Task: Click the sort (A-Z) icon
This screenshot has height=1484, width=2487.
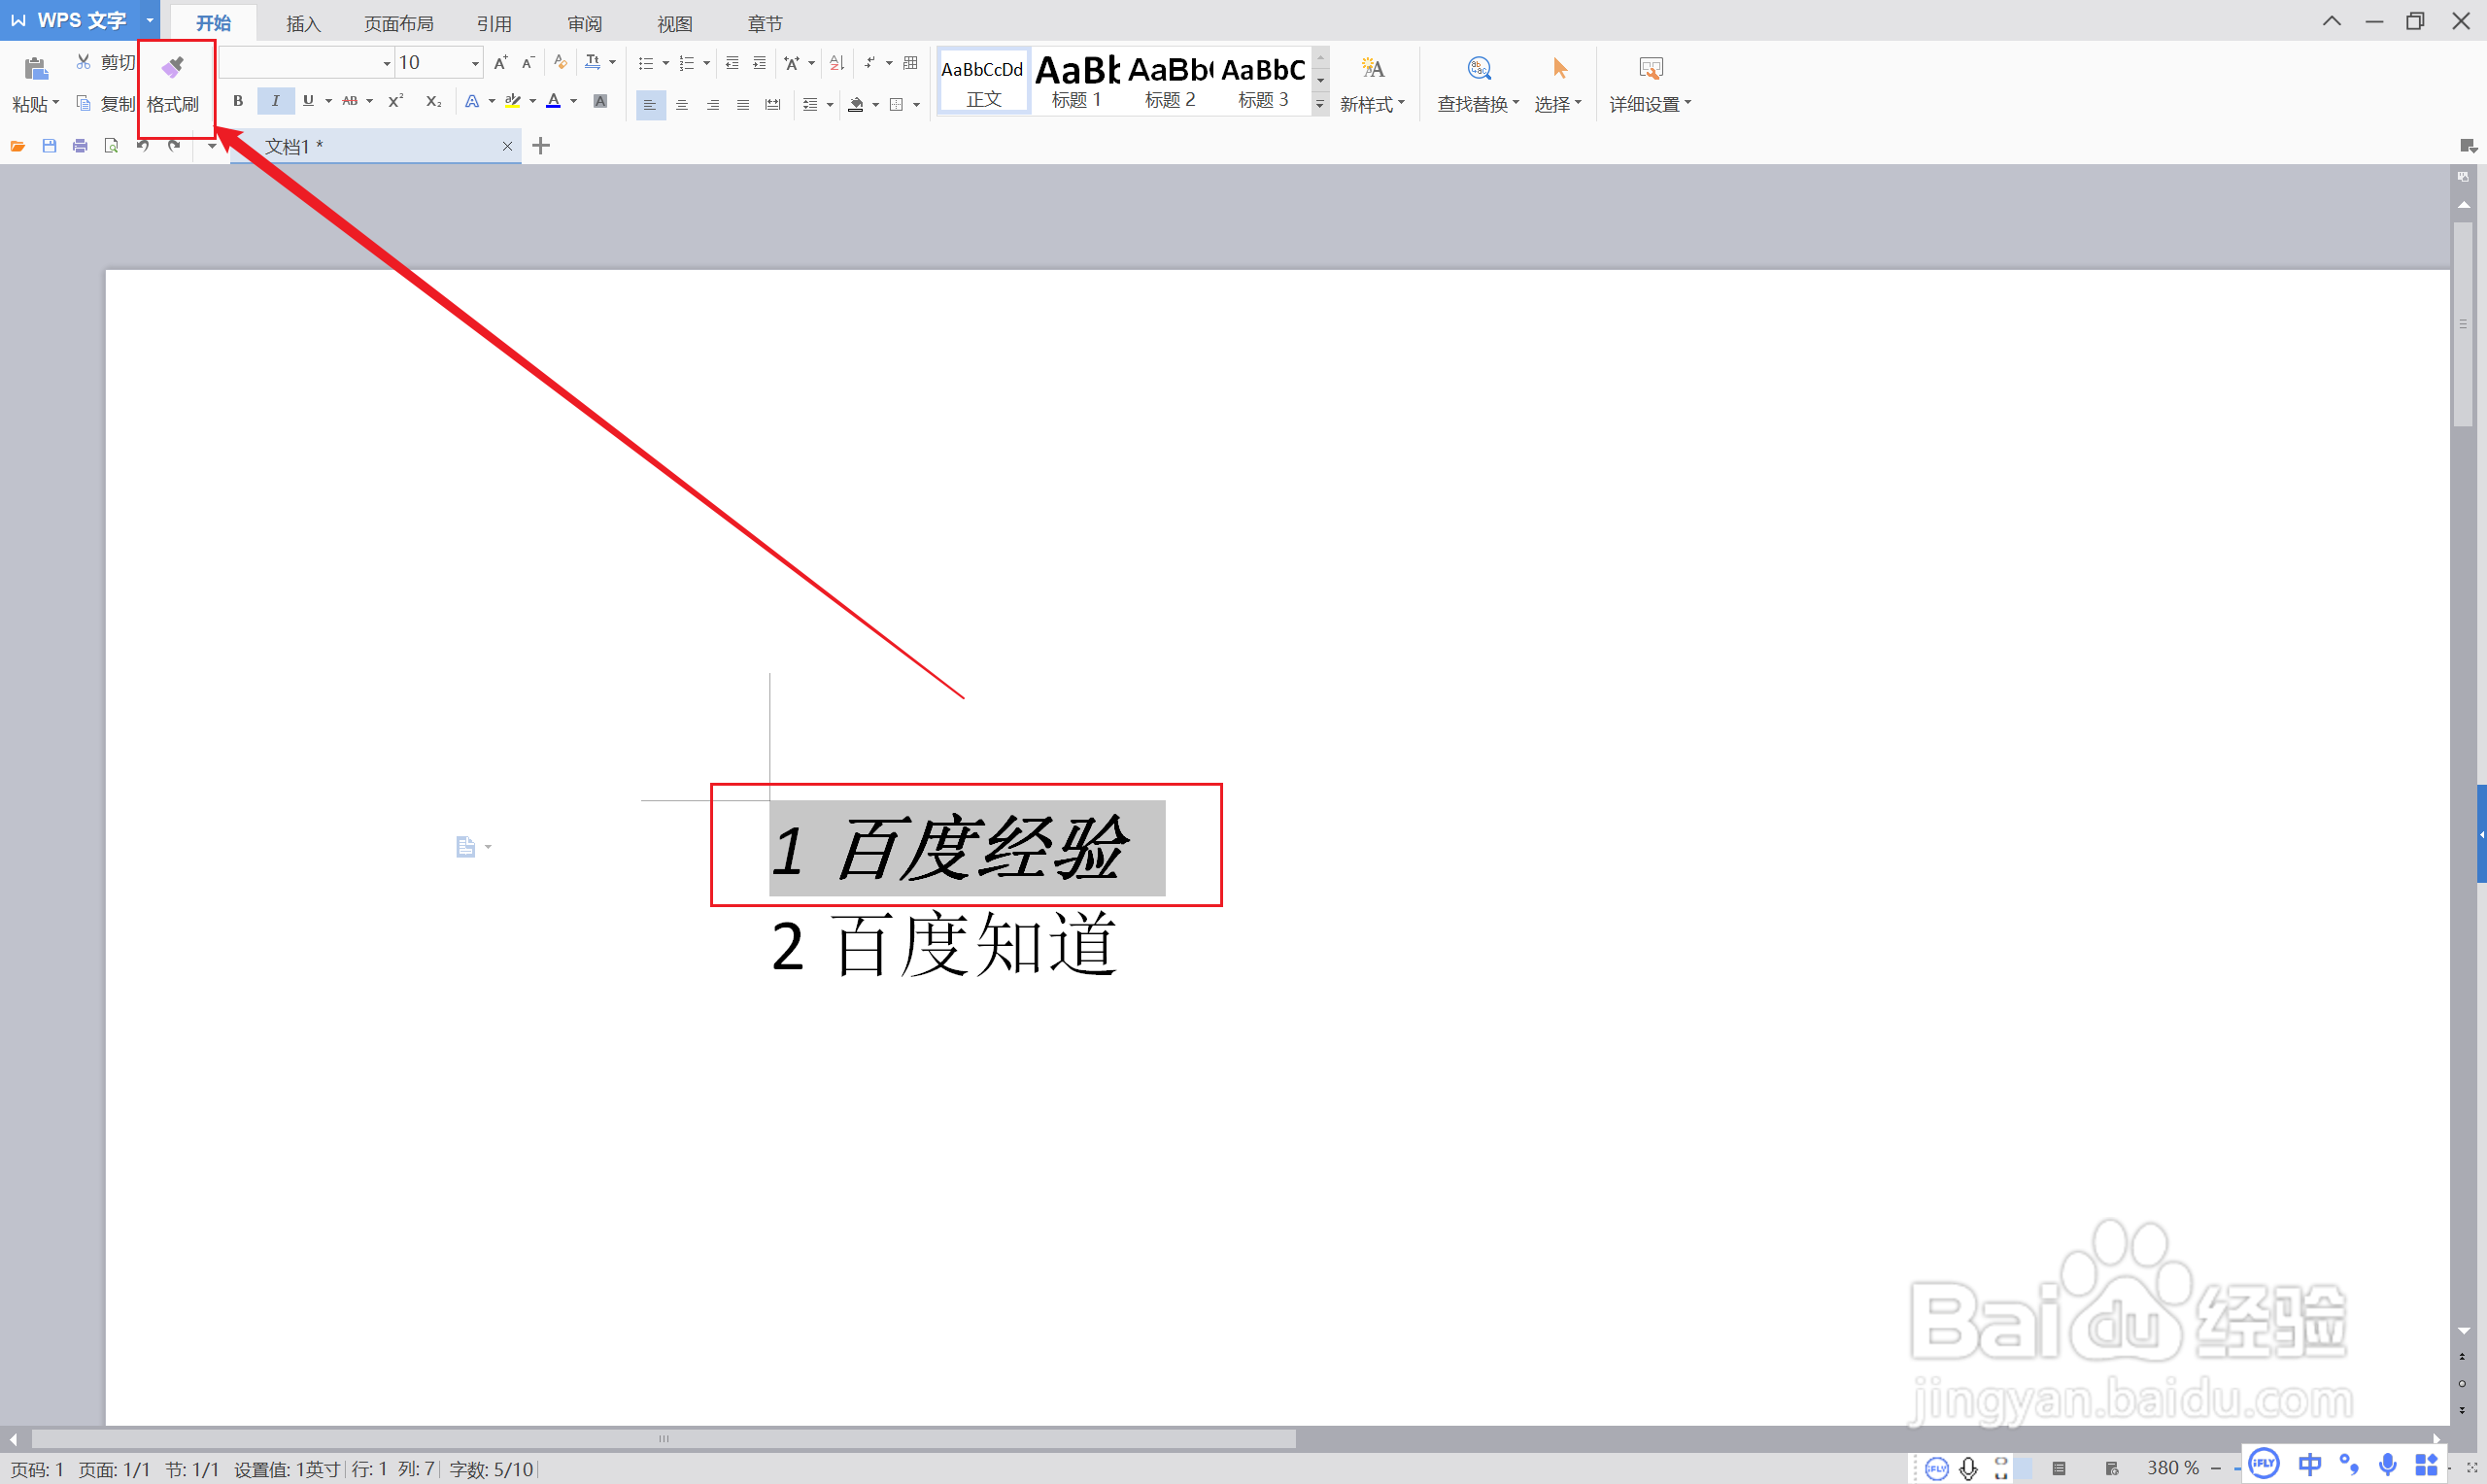Action: [x=838, y=63]
